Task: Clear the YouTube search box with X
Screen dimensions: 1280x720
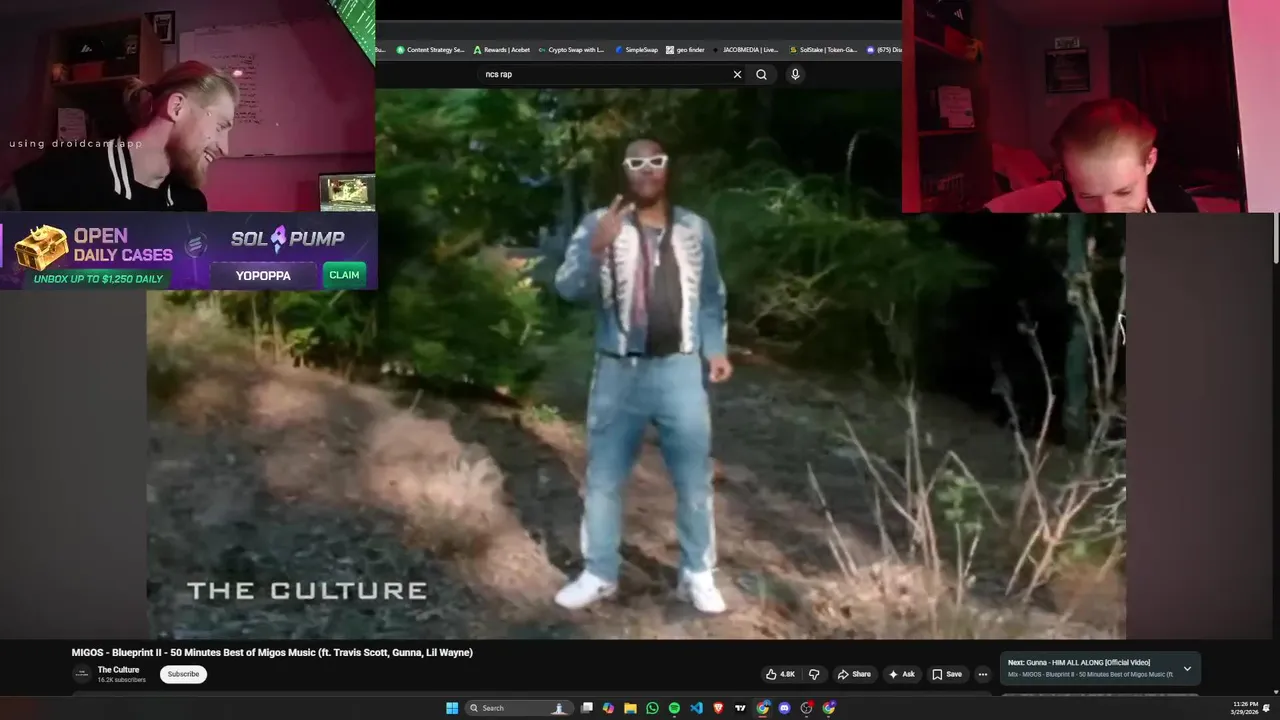Action: pos(737,74)
